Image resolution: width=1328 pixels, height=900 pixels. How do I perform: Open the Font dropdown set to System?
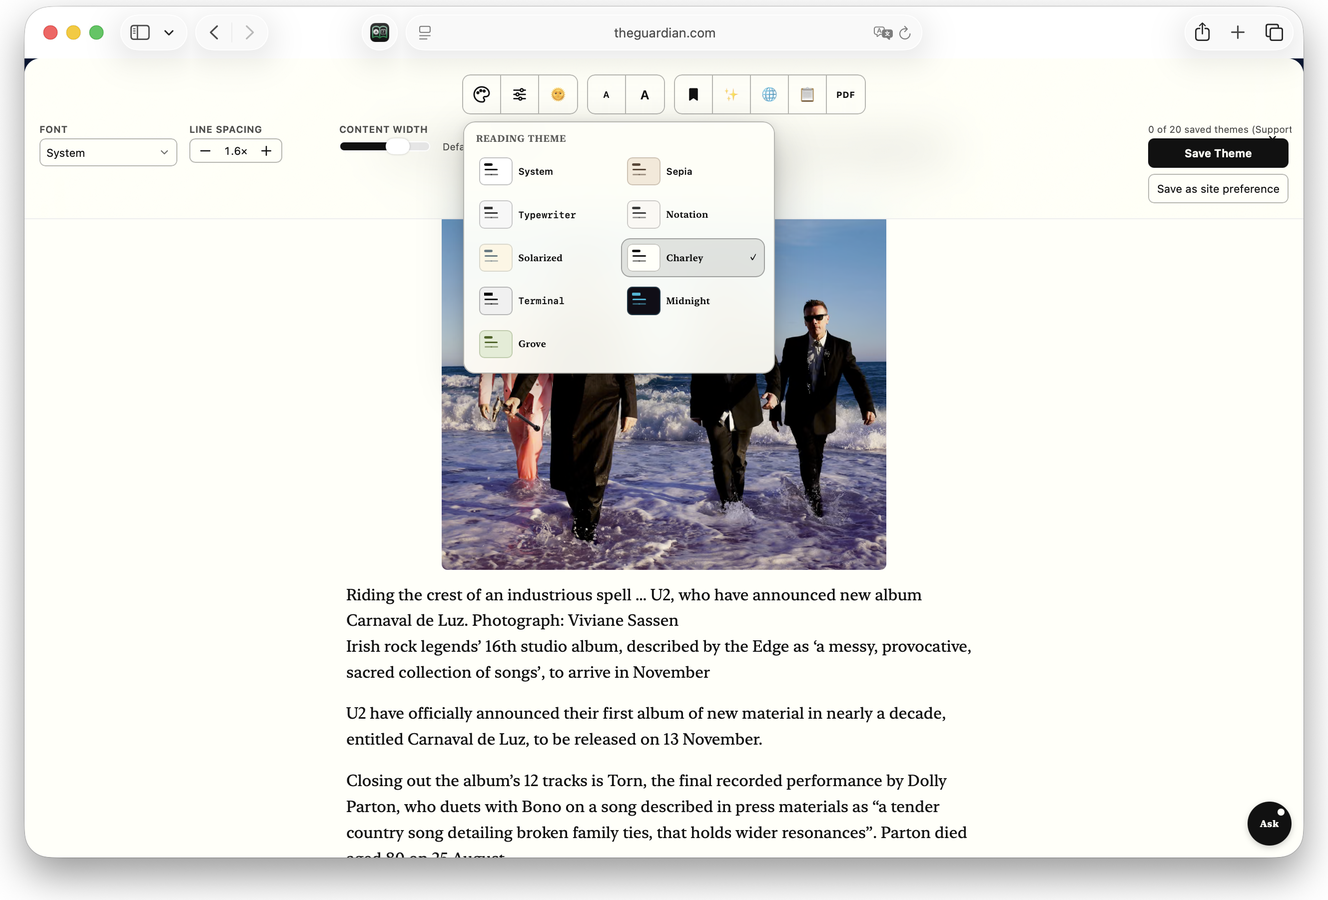click(x=108, y=153)
